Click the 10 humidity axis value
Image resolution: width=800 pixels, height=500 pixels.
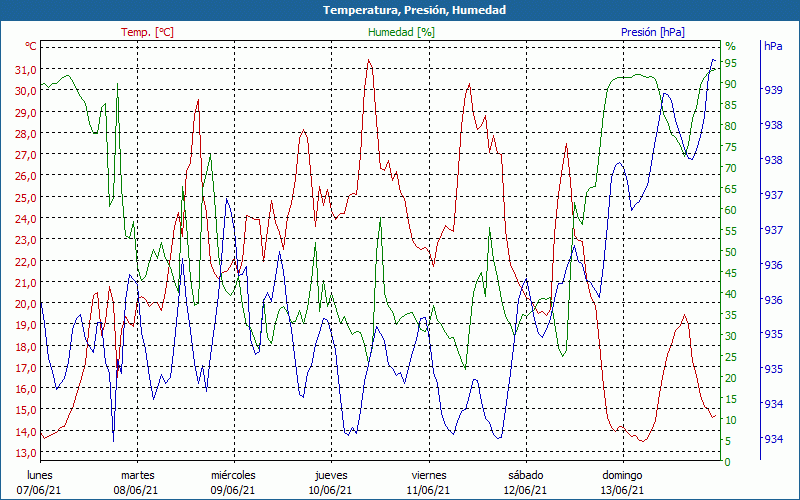pos(731,420)
